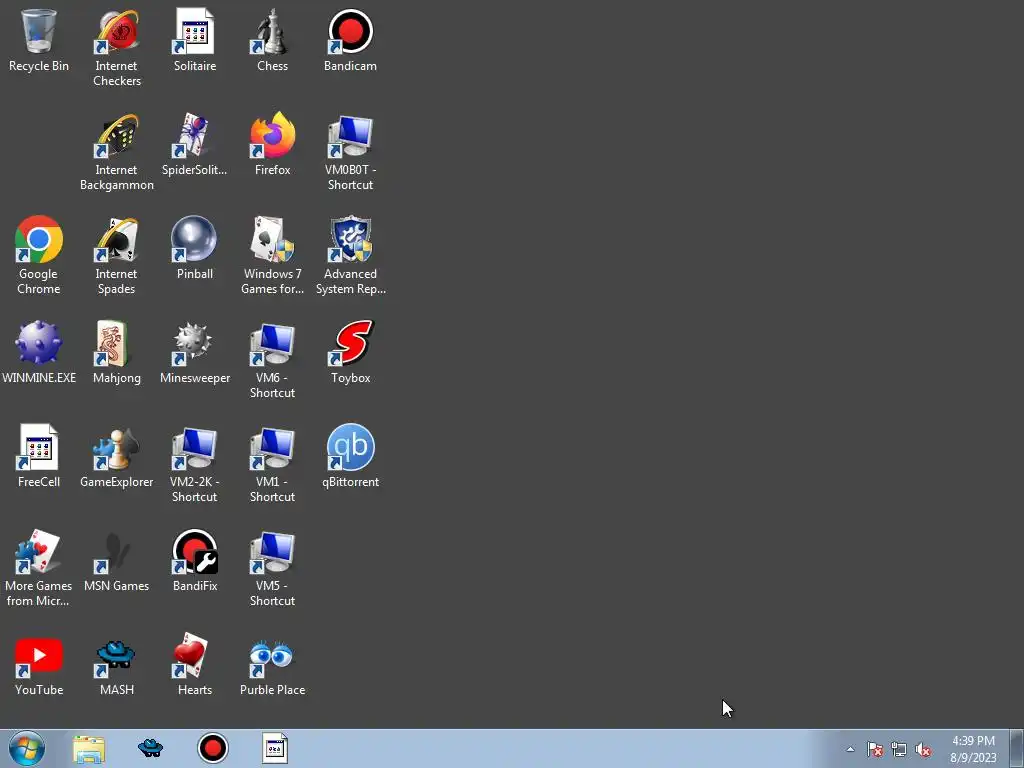Image resolution: width=1024 pixels, height=768 pixels.
Task: Click the muted volume tray icon
Action: click(x=923, y=749)
